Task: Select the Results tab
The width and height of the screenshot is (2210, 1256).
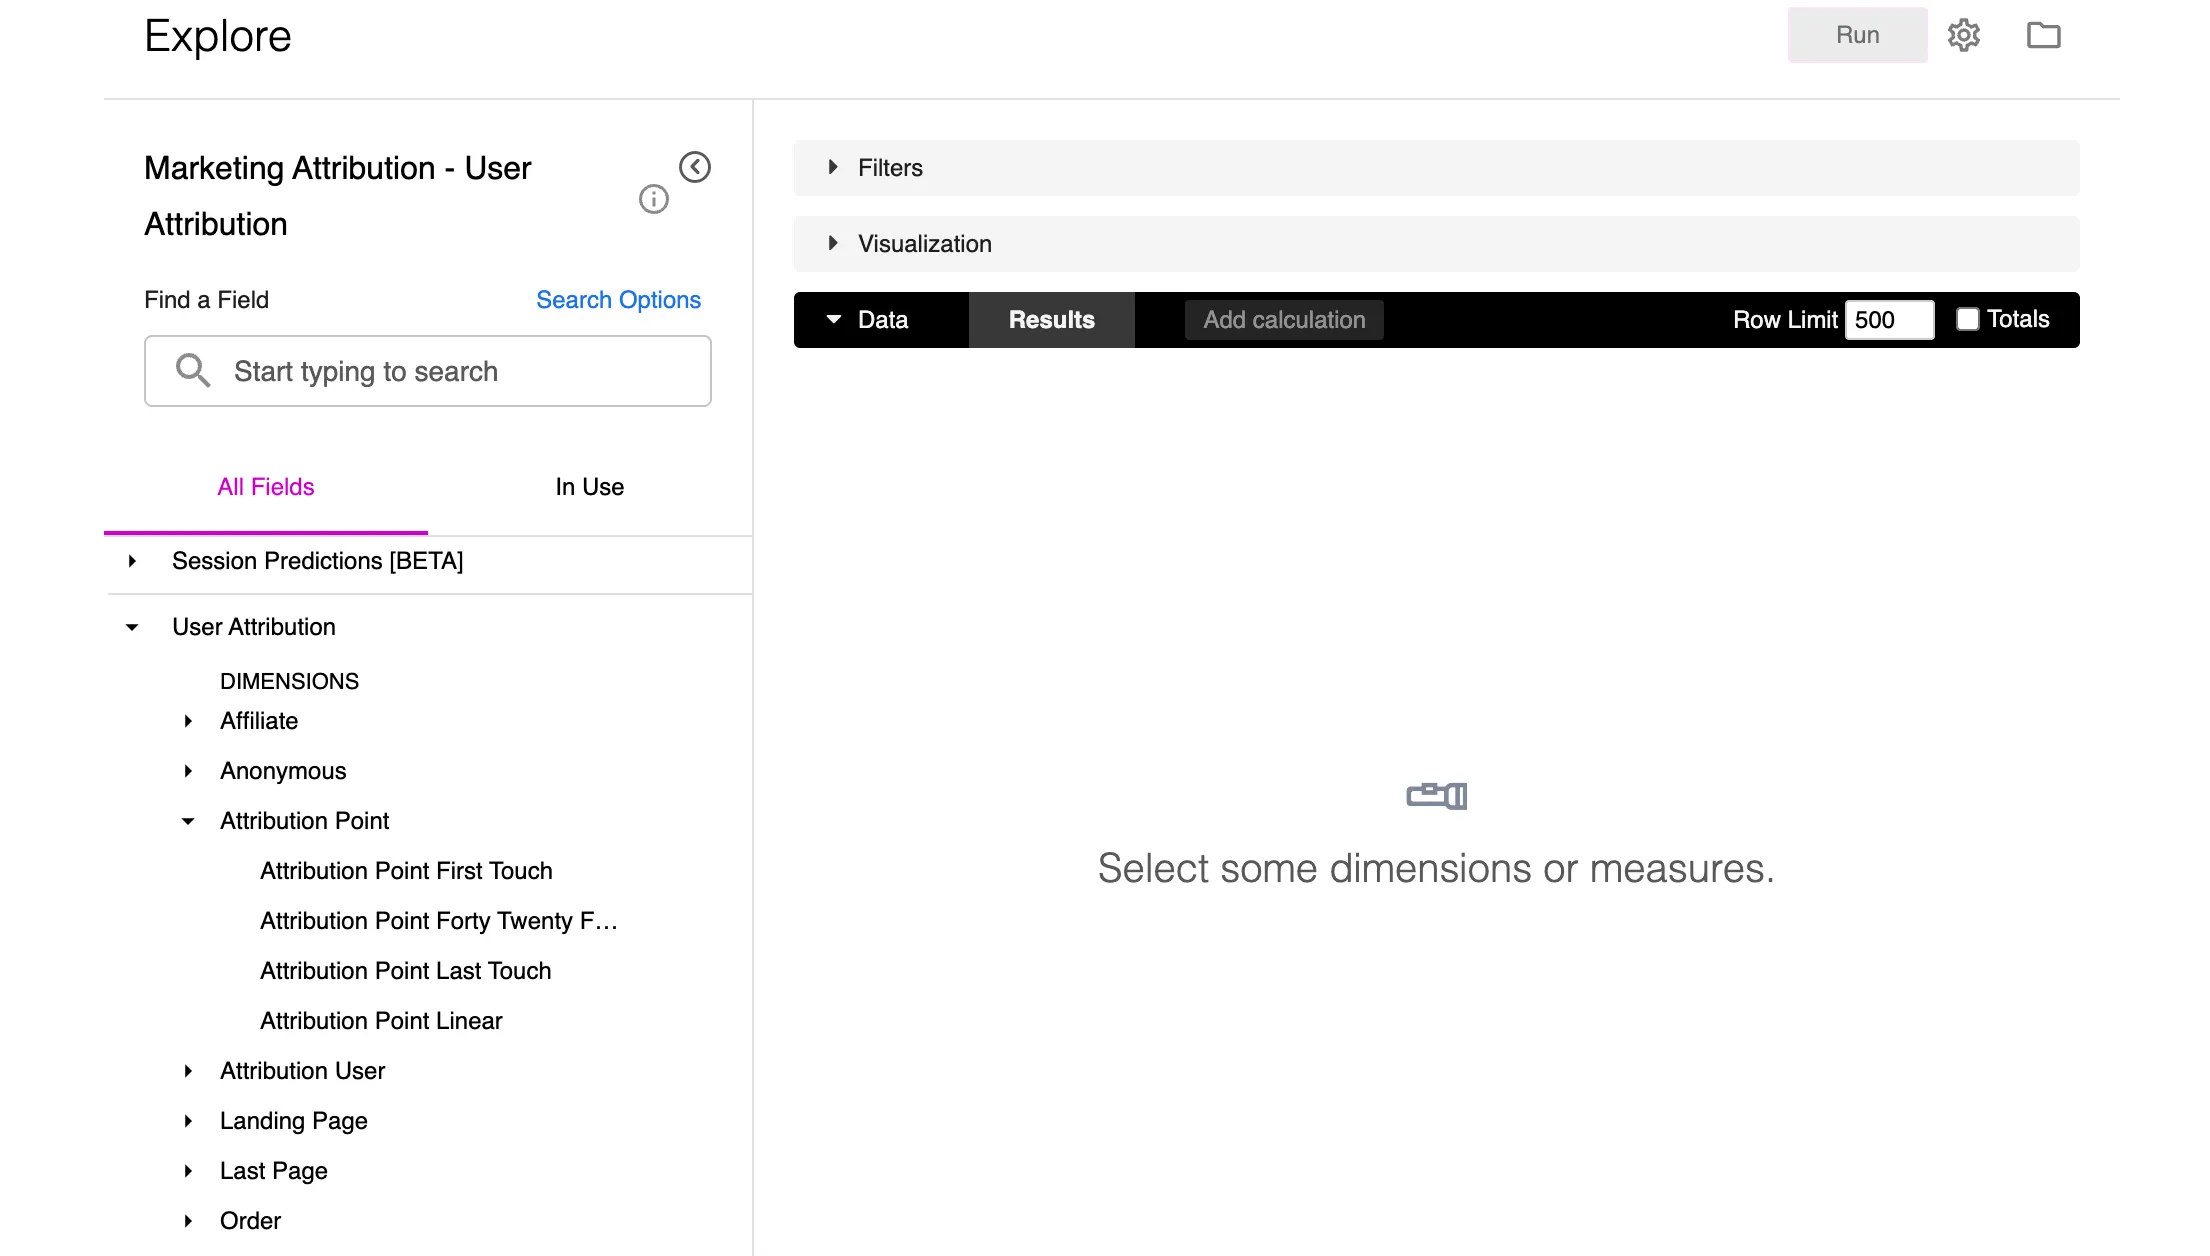Action: coord(1051,320)
